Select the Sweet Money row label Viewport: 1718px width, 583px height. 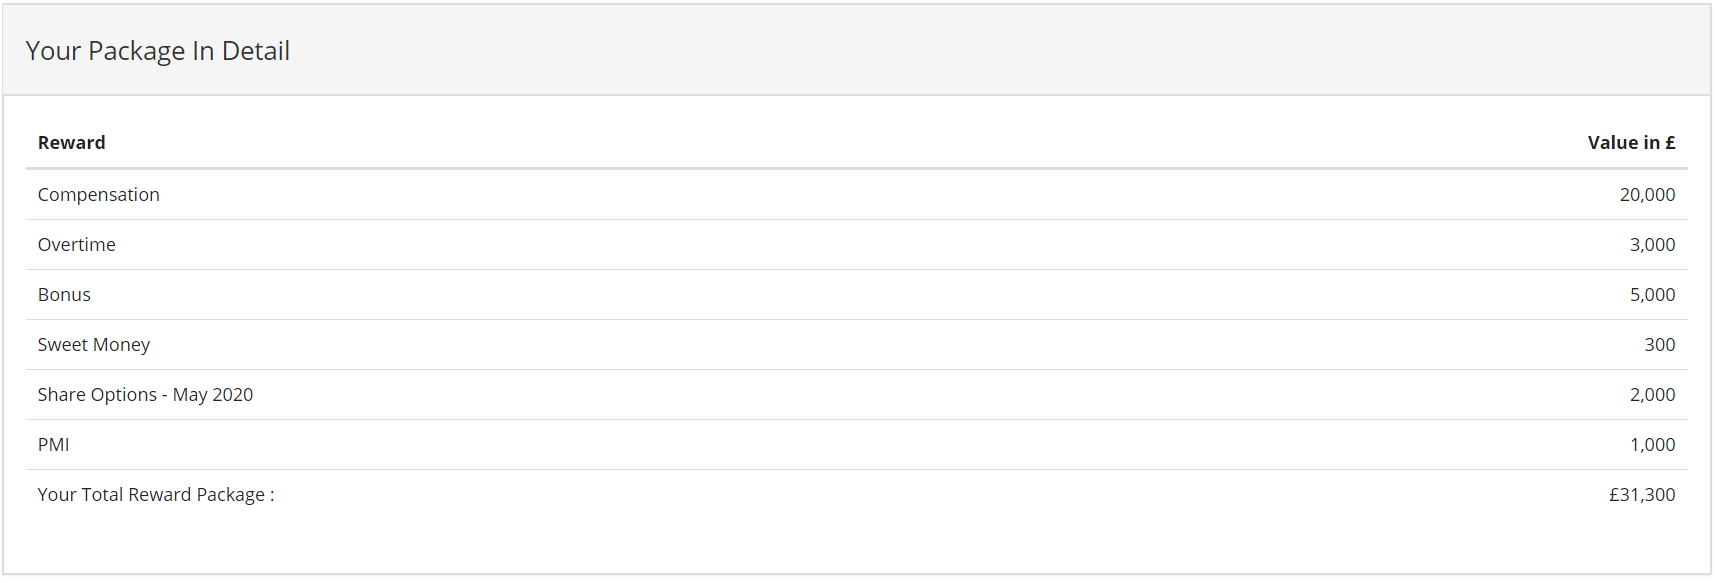click(x=93, y=345)
